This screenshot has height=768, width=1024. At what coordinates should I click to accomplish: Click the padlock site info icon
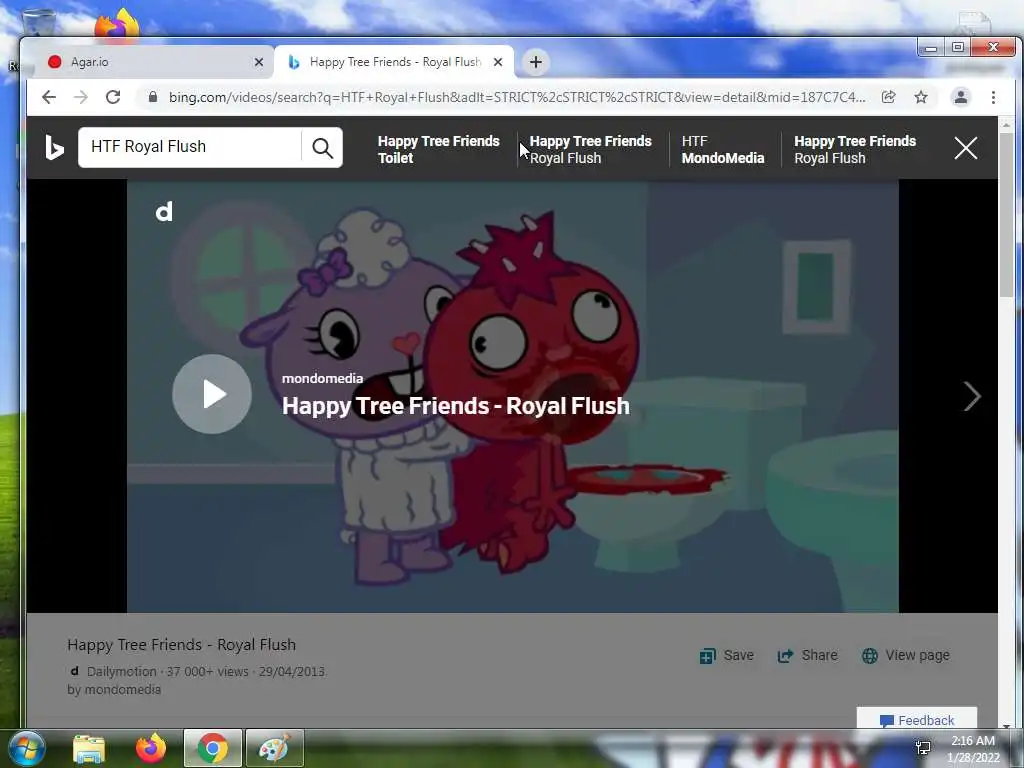pos(153,97)
